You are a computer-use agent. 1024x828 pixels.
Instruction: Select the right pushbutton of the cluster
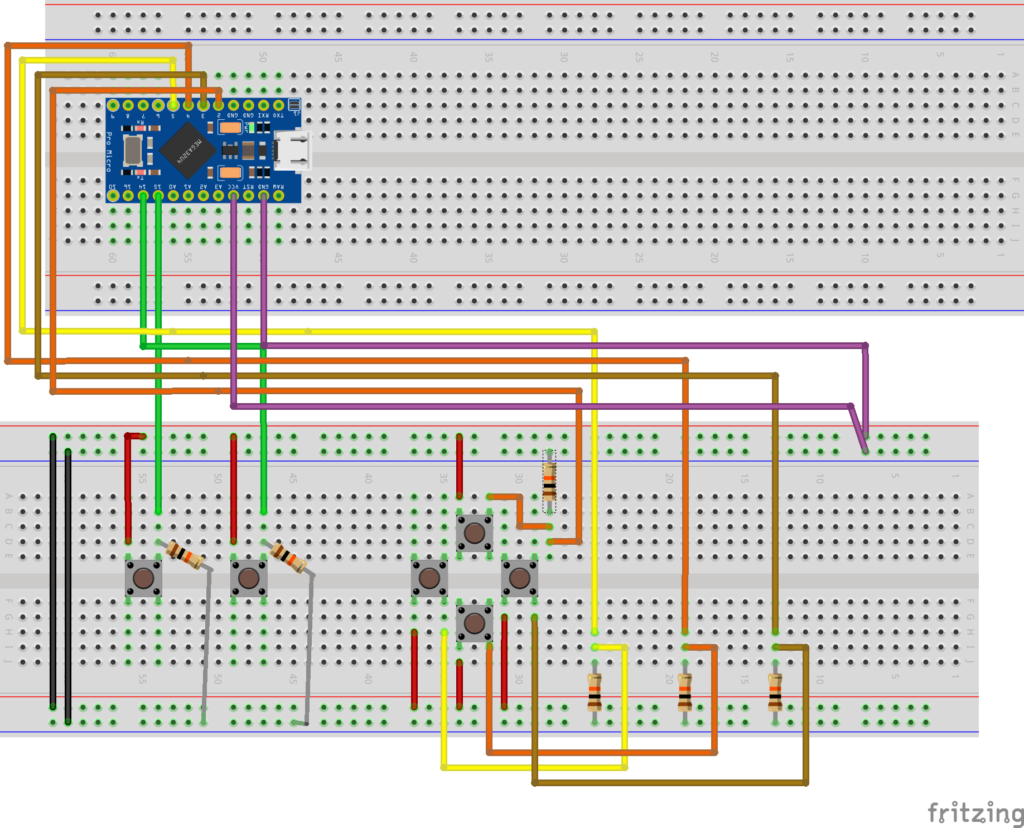click(x=518, y=577)
